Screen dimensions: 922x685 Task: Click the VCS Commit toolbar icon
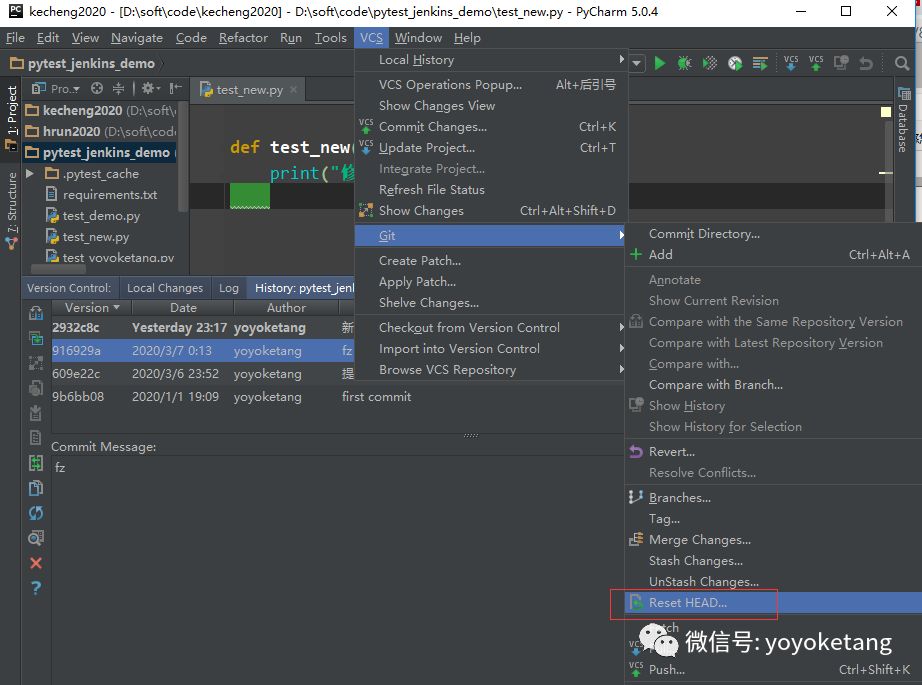[816, 63]
